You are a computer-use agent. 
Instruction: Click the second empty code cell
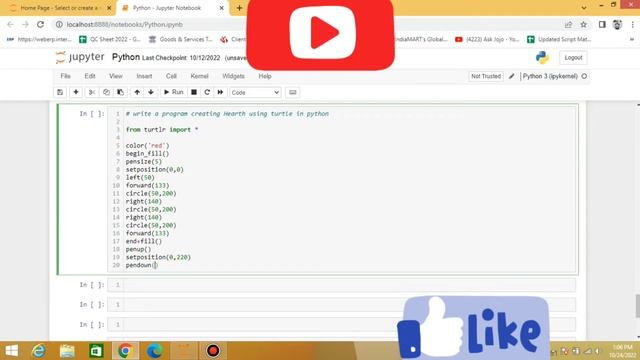coord(342,304)
